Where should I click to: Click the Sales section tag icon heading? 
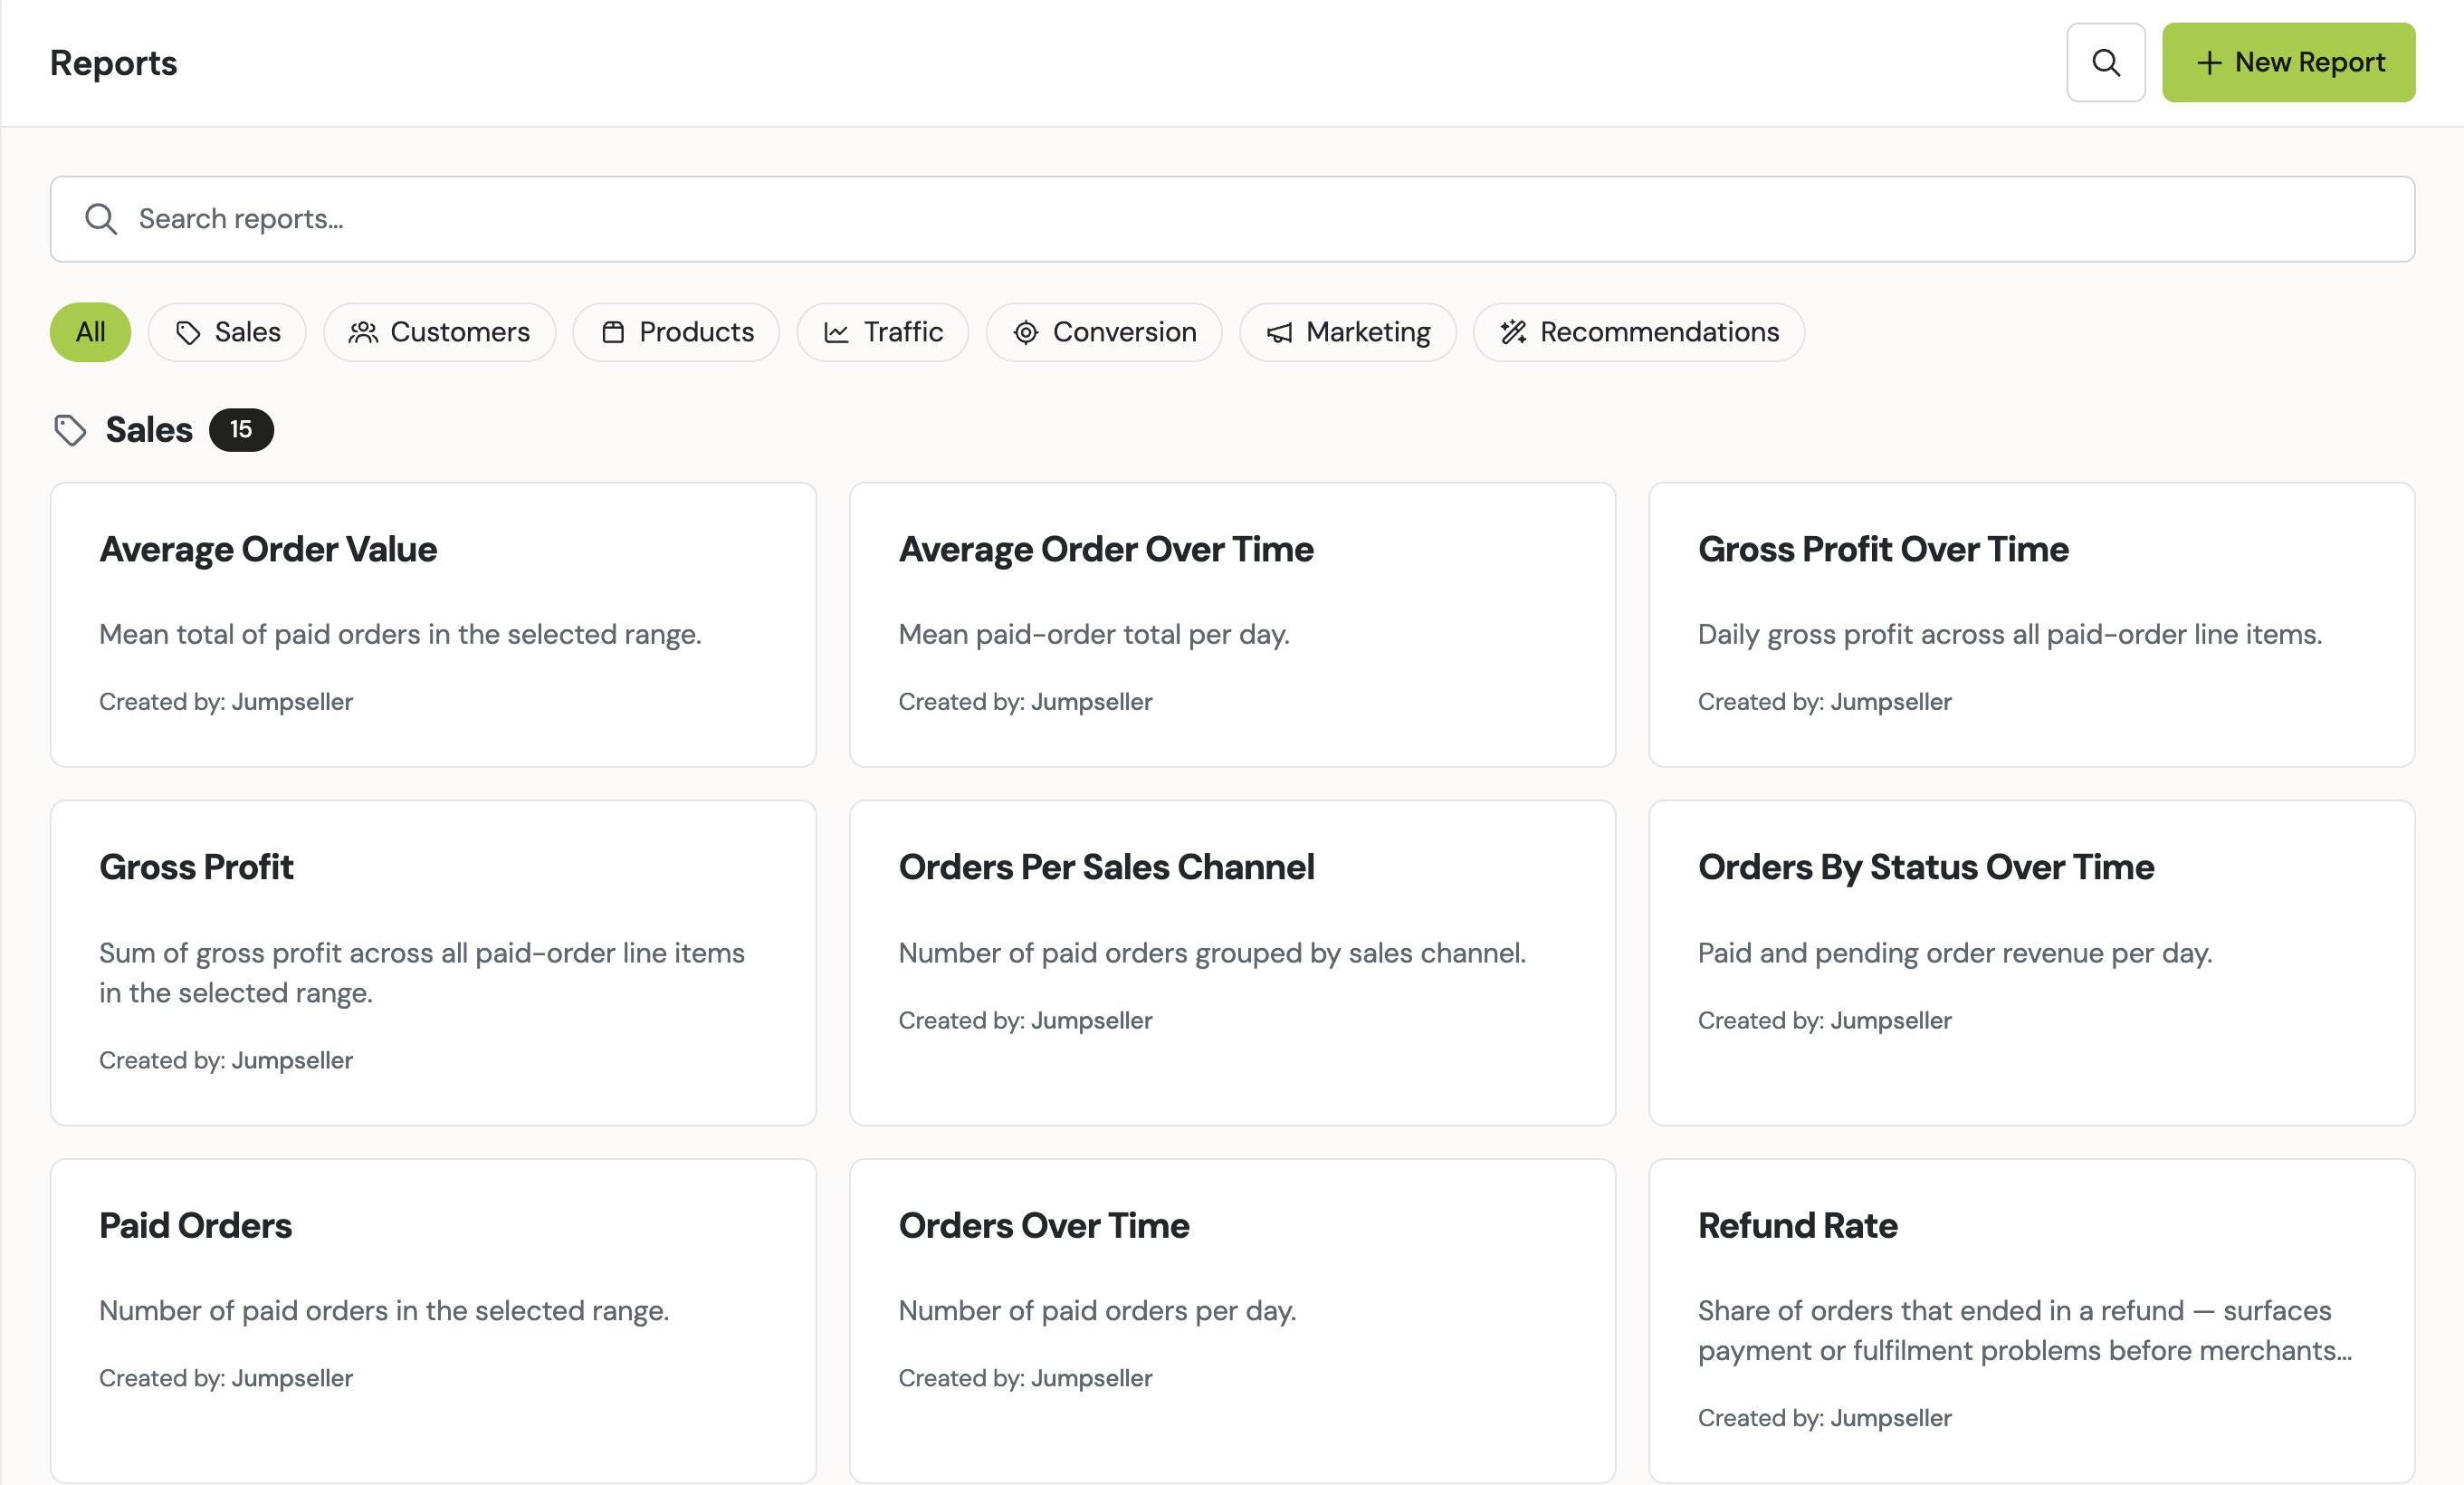pos(70,430)
